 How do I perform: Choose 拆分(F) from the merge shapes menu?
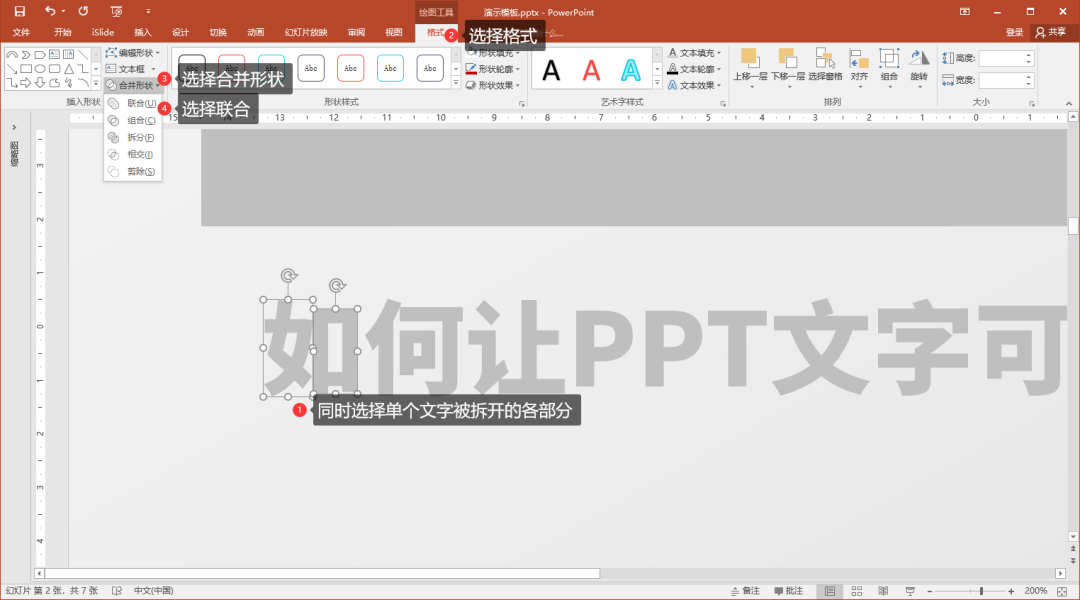133,137
